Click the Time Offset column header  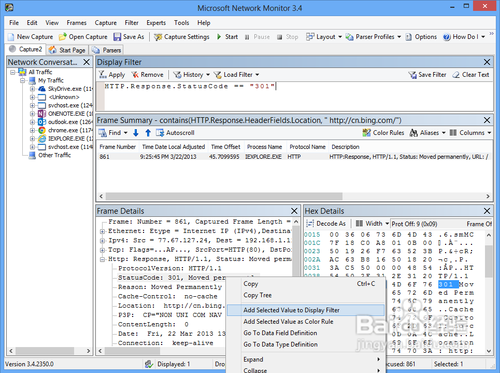226,147
